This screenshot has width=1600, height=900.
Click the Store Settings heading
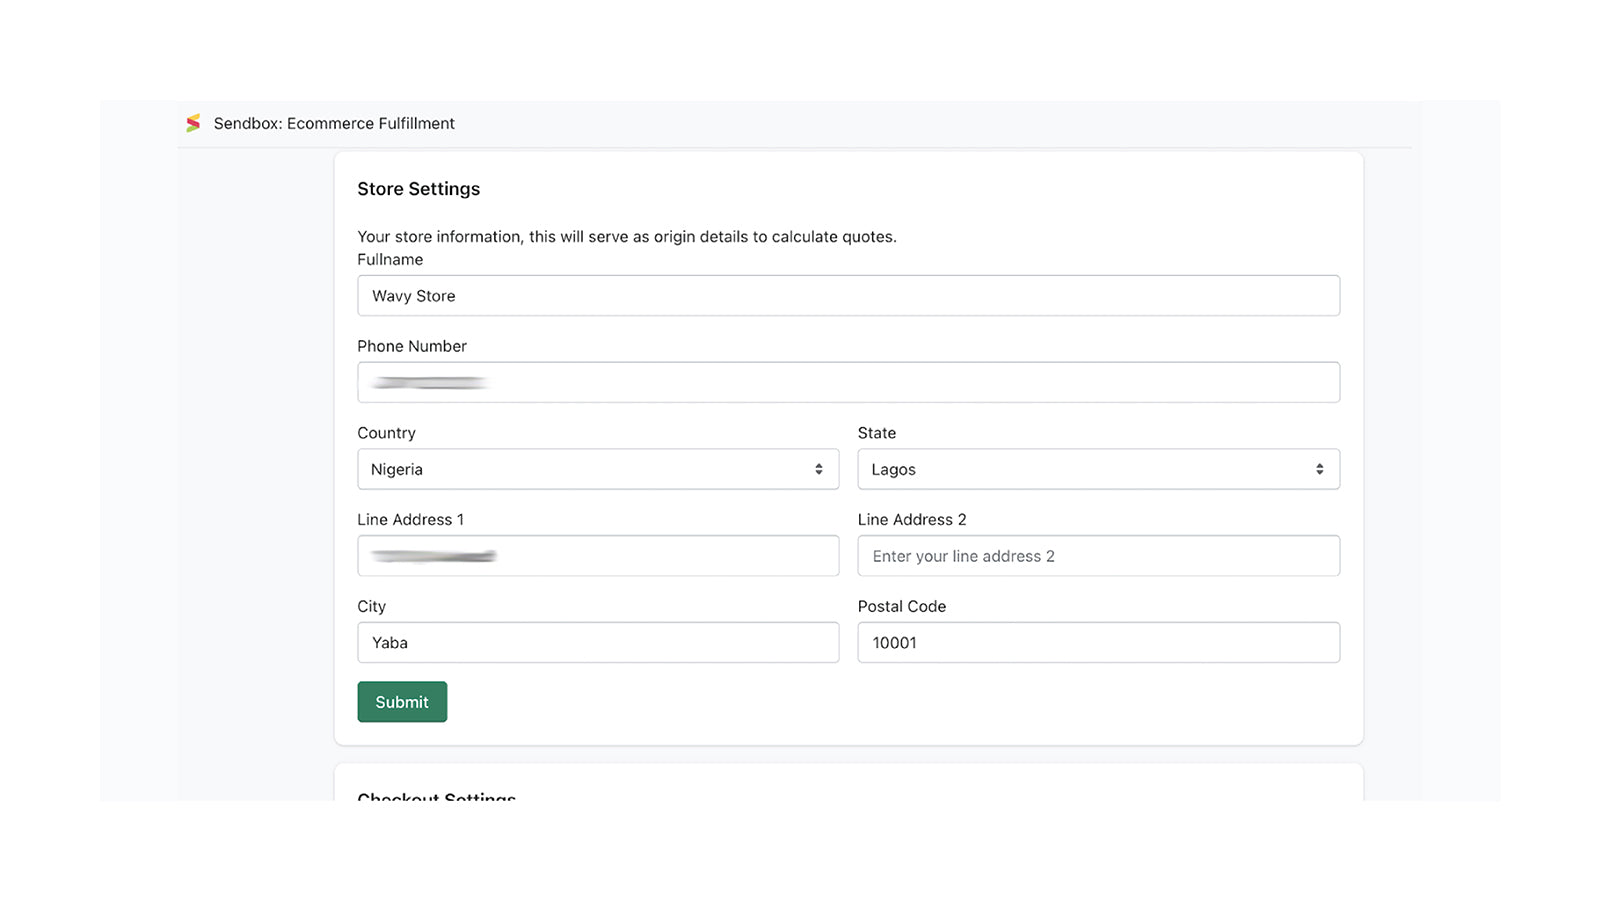tap(418, 189)
